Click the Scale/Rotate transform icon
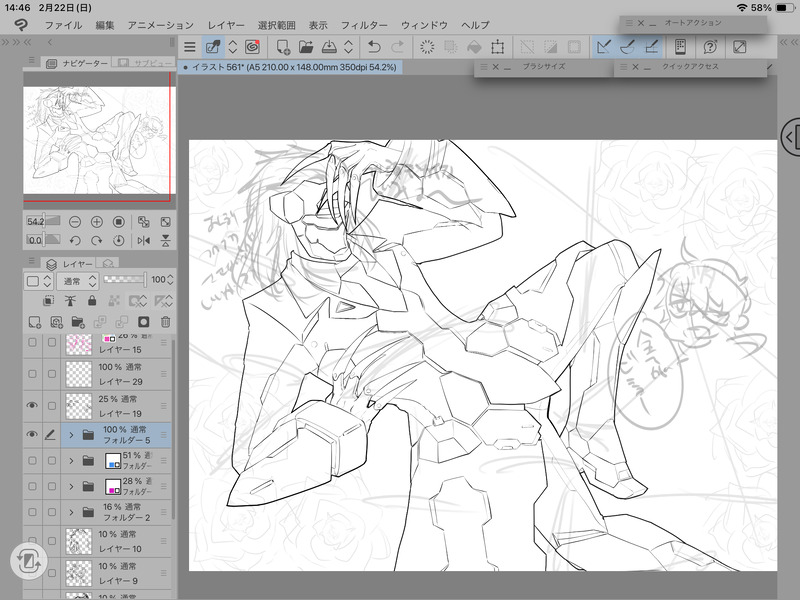This screenshot has width=800, height=600. [x=497, y=46]
